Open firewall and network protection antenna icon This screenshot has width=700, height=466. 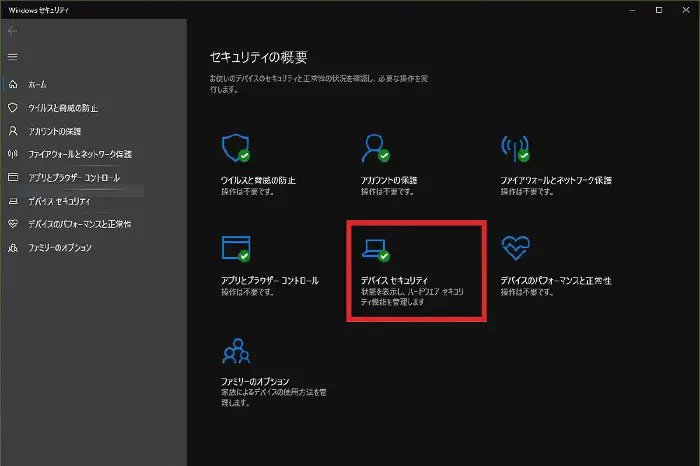(x=514, y=148)
